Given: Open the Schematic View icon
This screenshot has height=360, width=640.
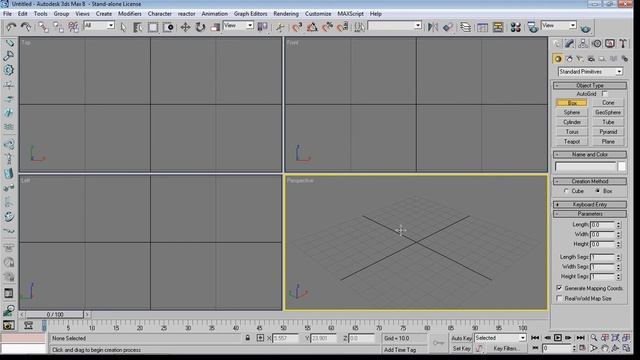Looking at the screenshot, I should (498, 27).
